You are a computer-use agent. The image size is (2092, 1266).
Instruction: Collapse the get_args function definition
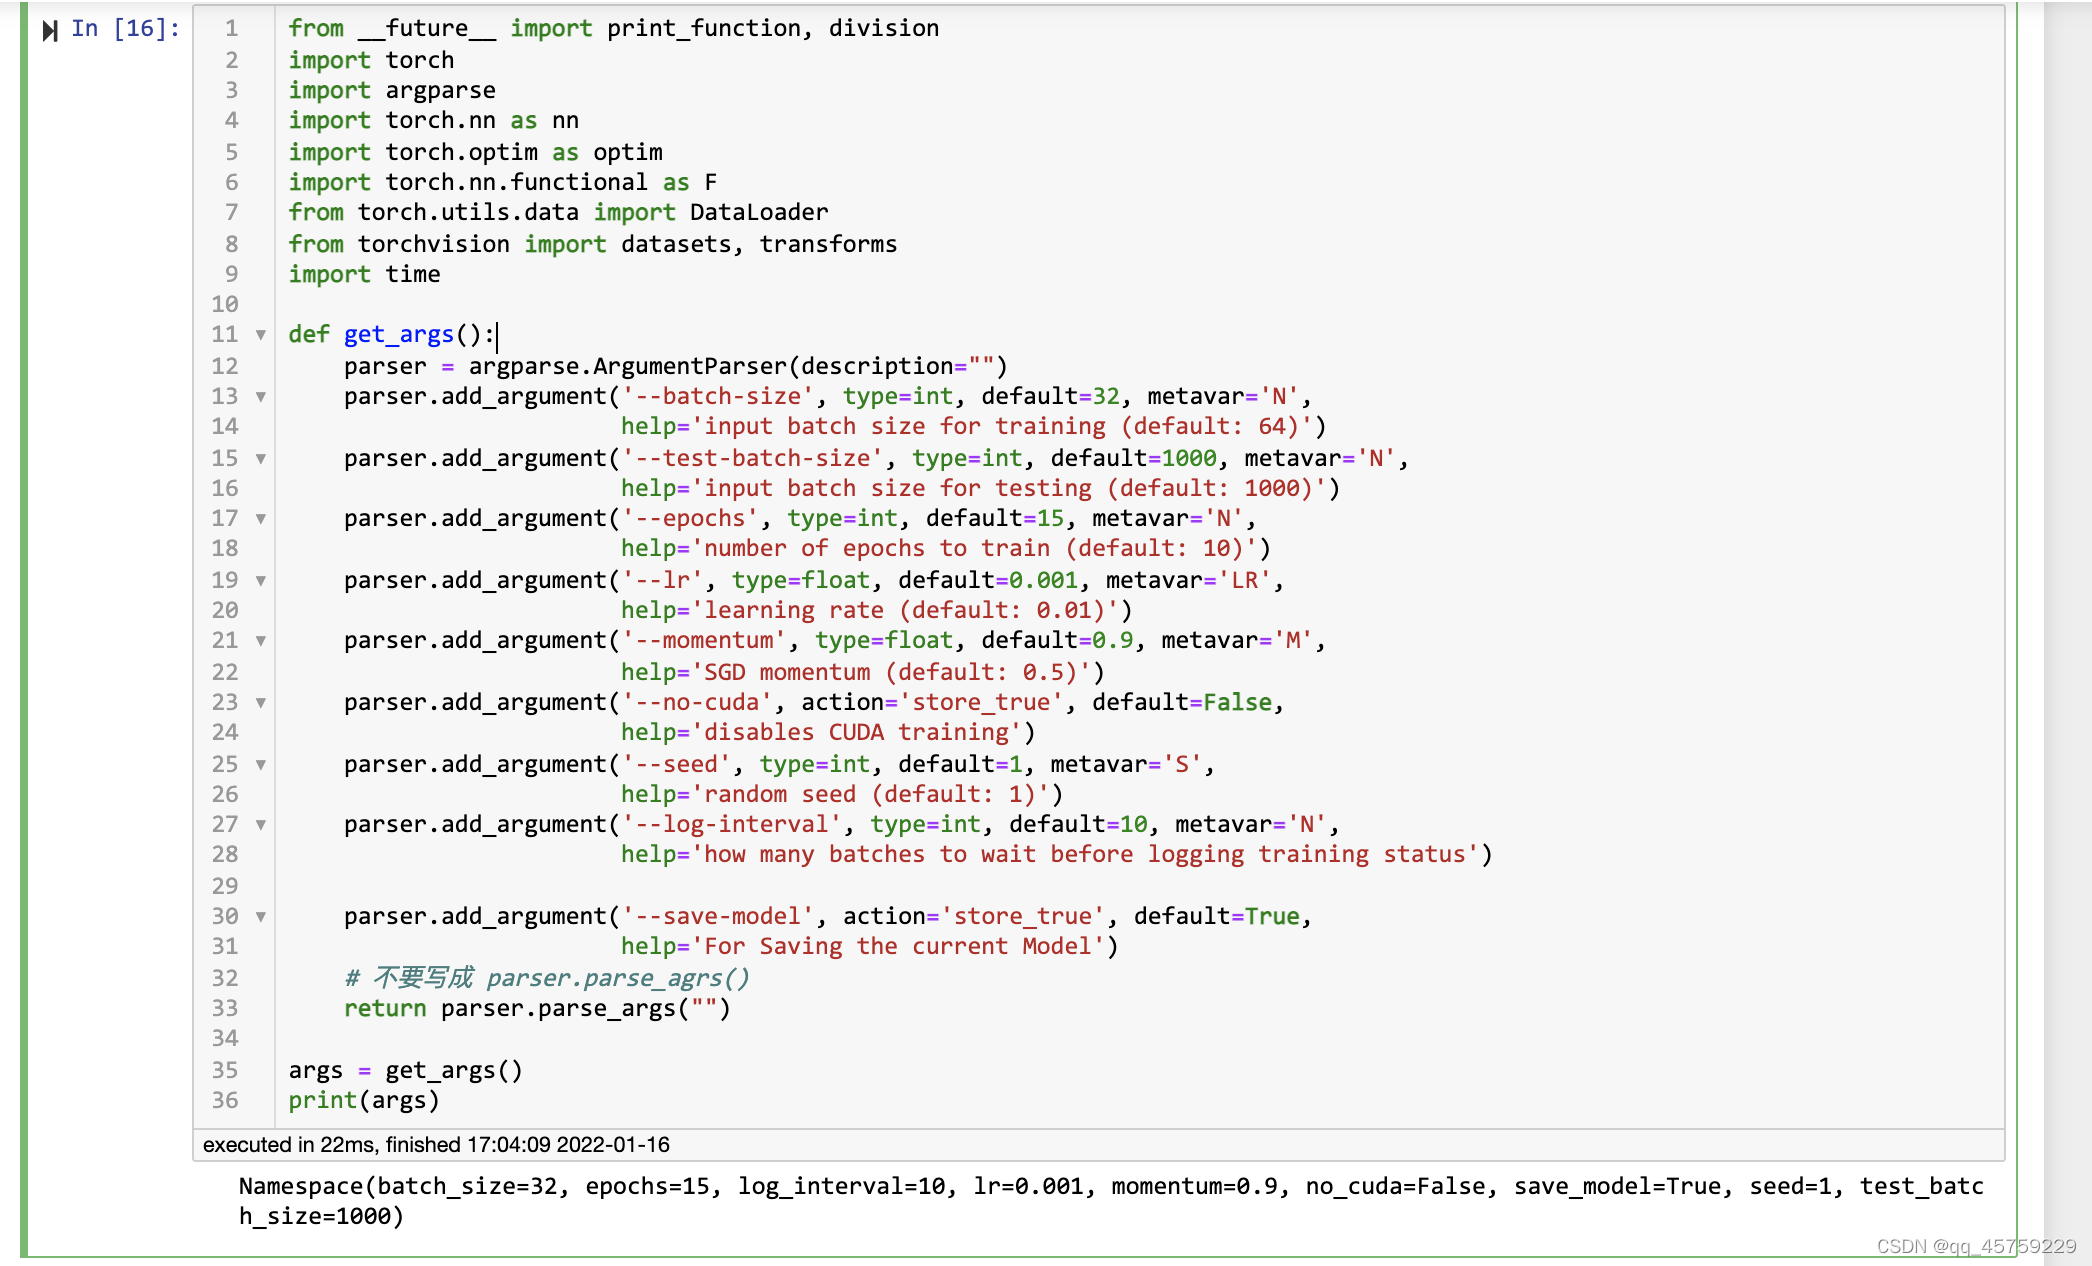(261, 336)
